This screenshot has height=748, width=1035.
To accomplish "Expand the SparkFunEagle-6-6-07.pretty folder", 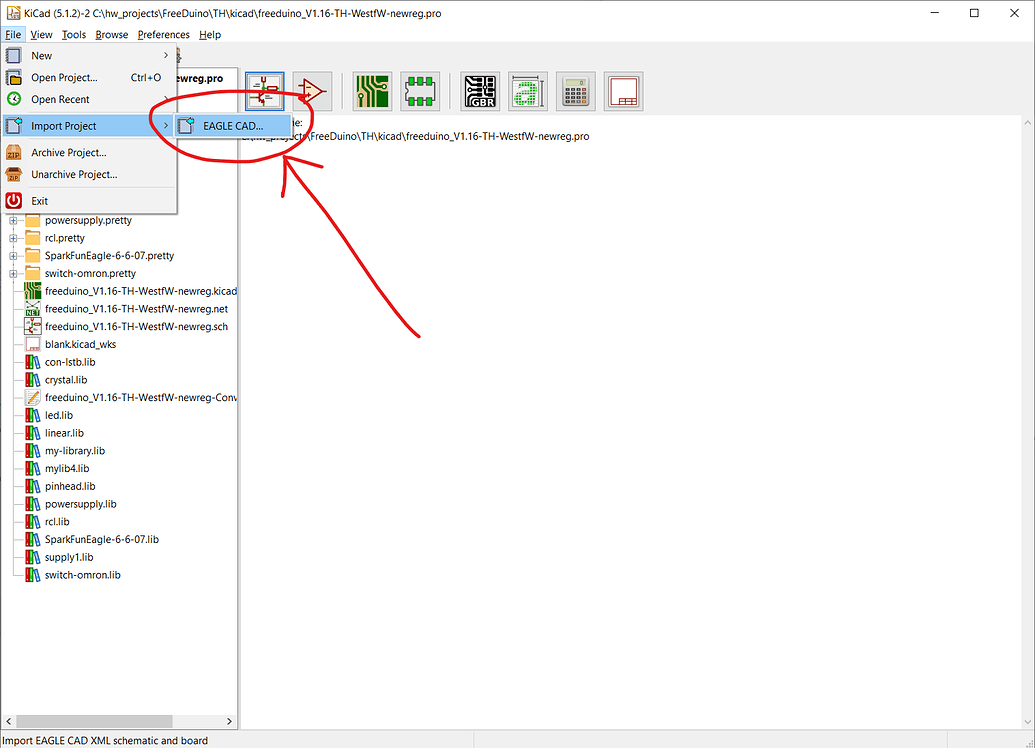I will click(13, 255).
